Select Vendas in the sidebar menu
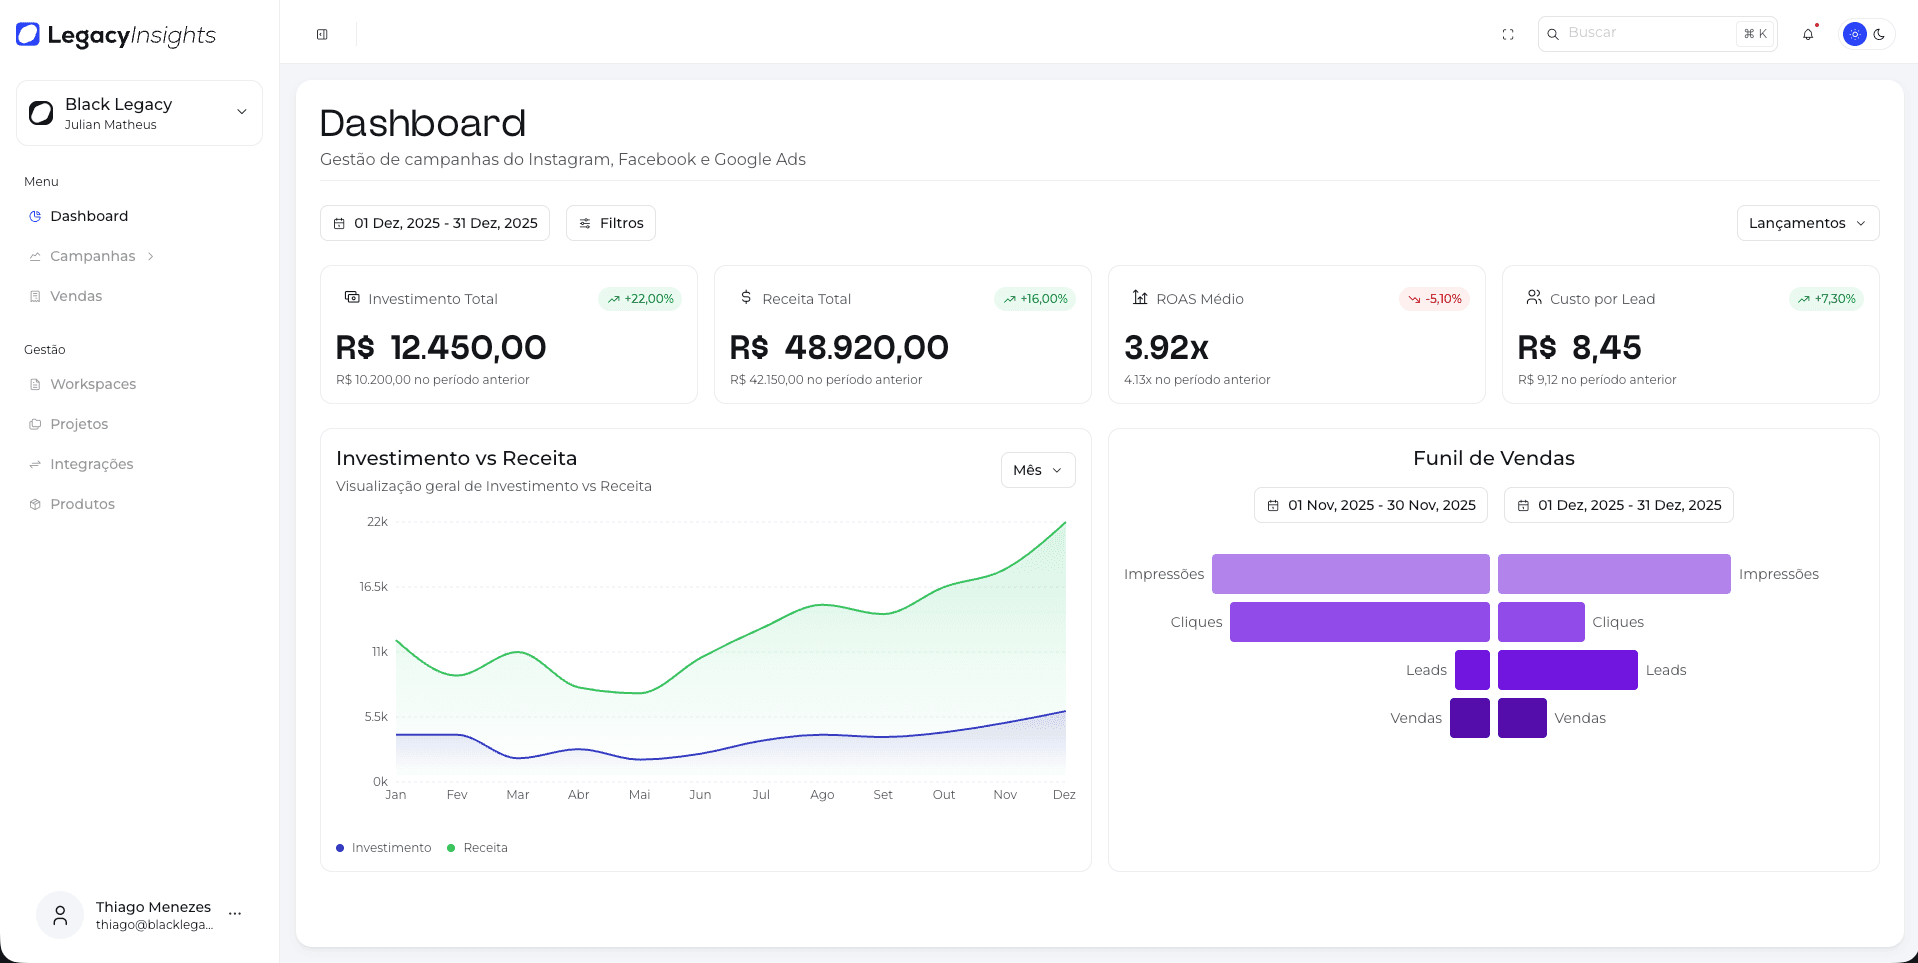 [x=76, y=296]
